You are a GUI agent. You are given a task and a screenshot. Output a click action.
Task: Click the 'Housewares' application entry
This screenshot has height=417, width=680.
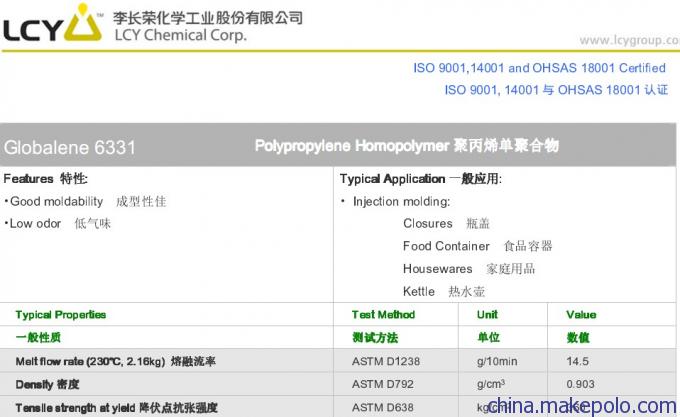coord(469,269)
